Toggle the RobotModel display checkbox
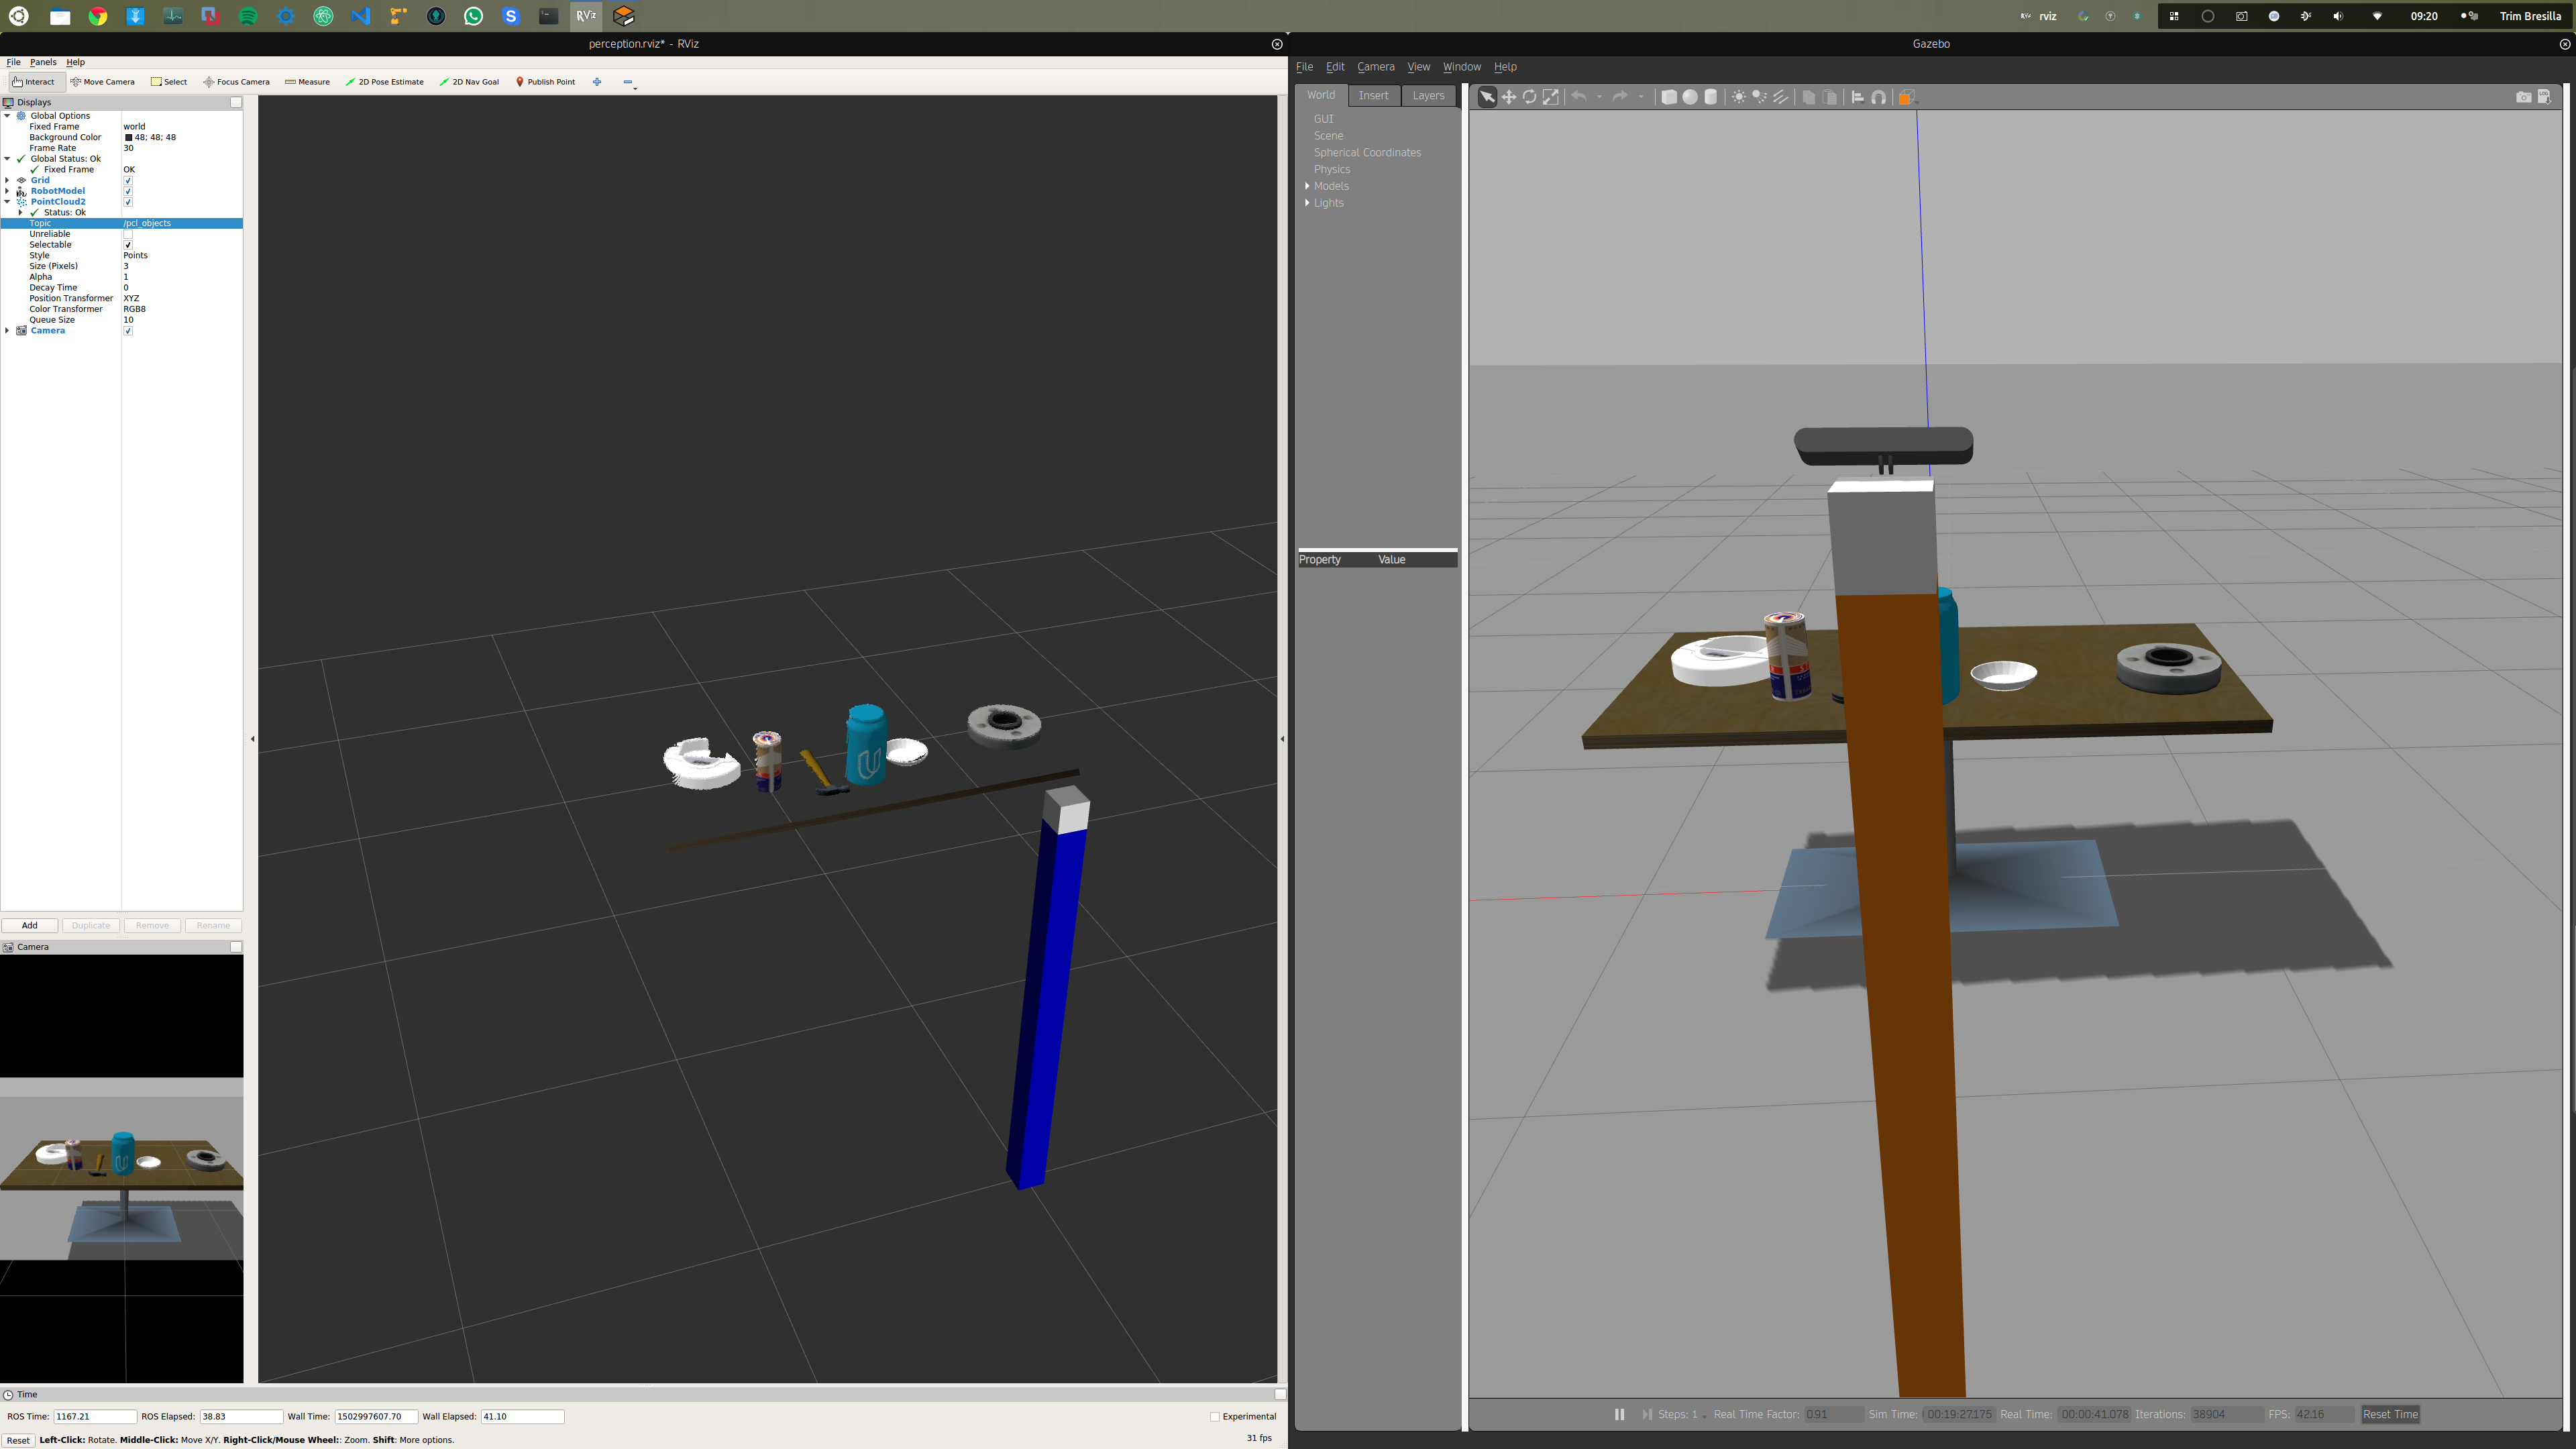2576x1449 pixels. [128, 191]
